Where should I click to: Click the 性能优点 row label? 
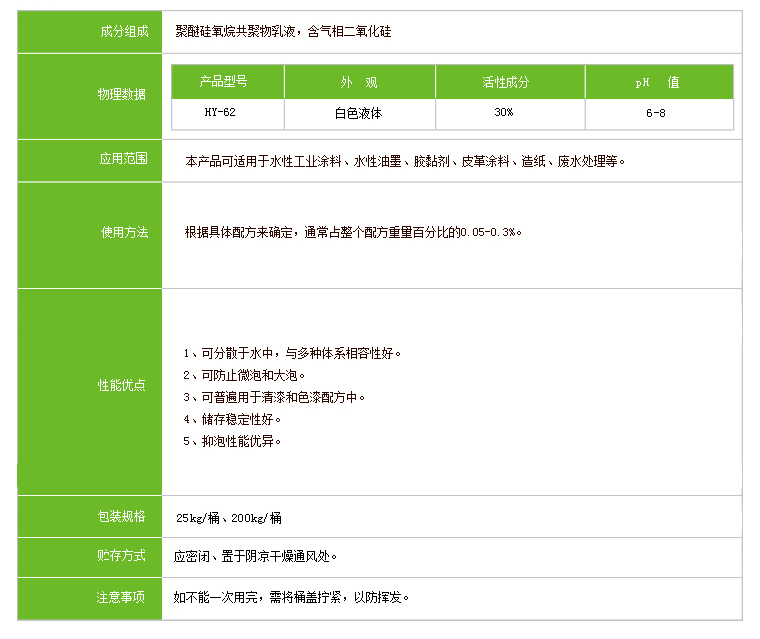[122, 386]
